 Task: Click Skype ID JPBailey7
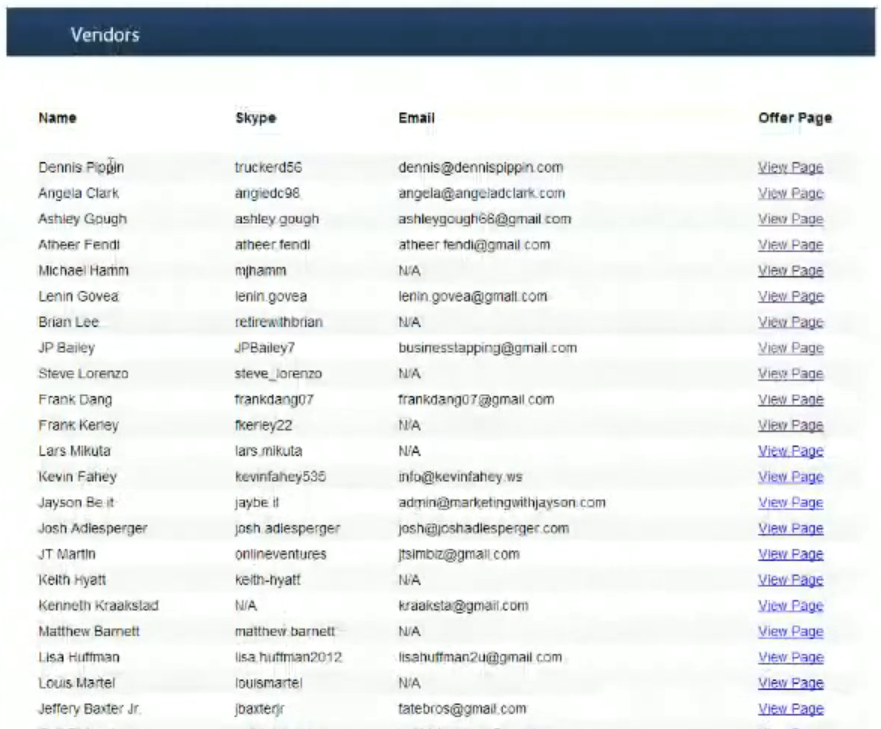point(265,348)
